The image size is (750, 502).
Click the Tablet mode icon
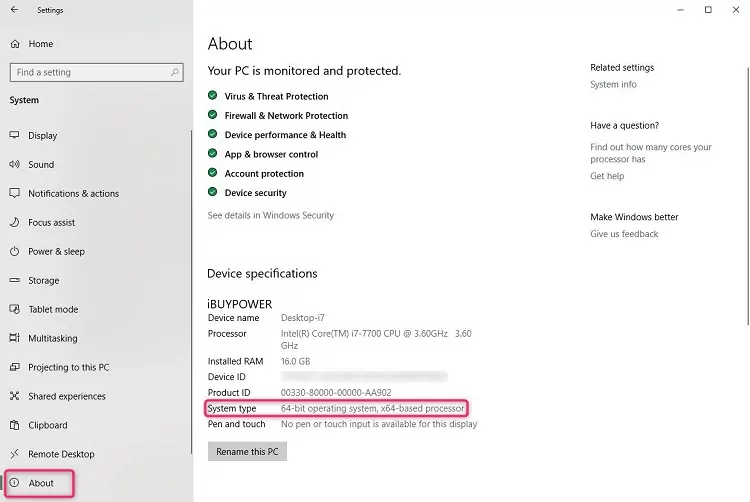14,309
